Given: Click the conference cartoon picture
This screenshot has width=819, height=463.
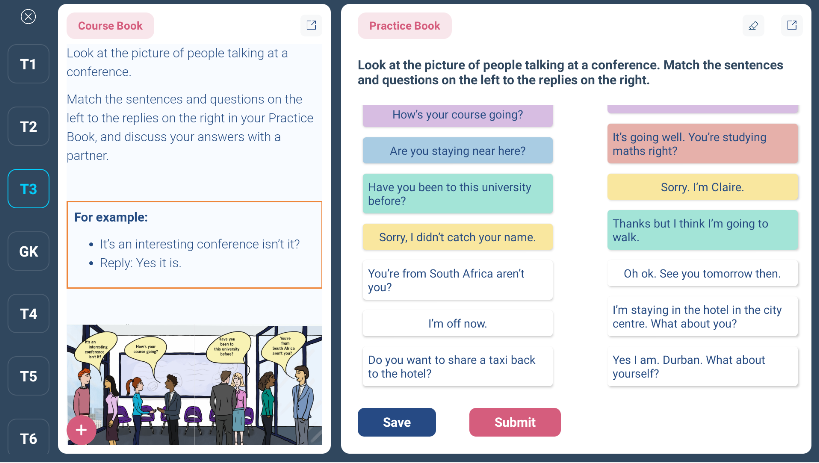Looking at the screenshot, I should click(x=194, y=385).
